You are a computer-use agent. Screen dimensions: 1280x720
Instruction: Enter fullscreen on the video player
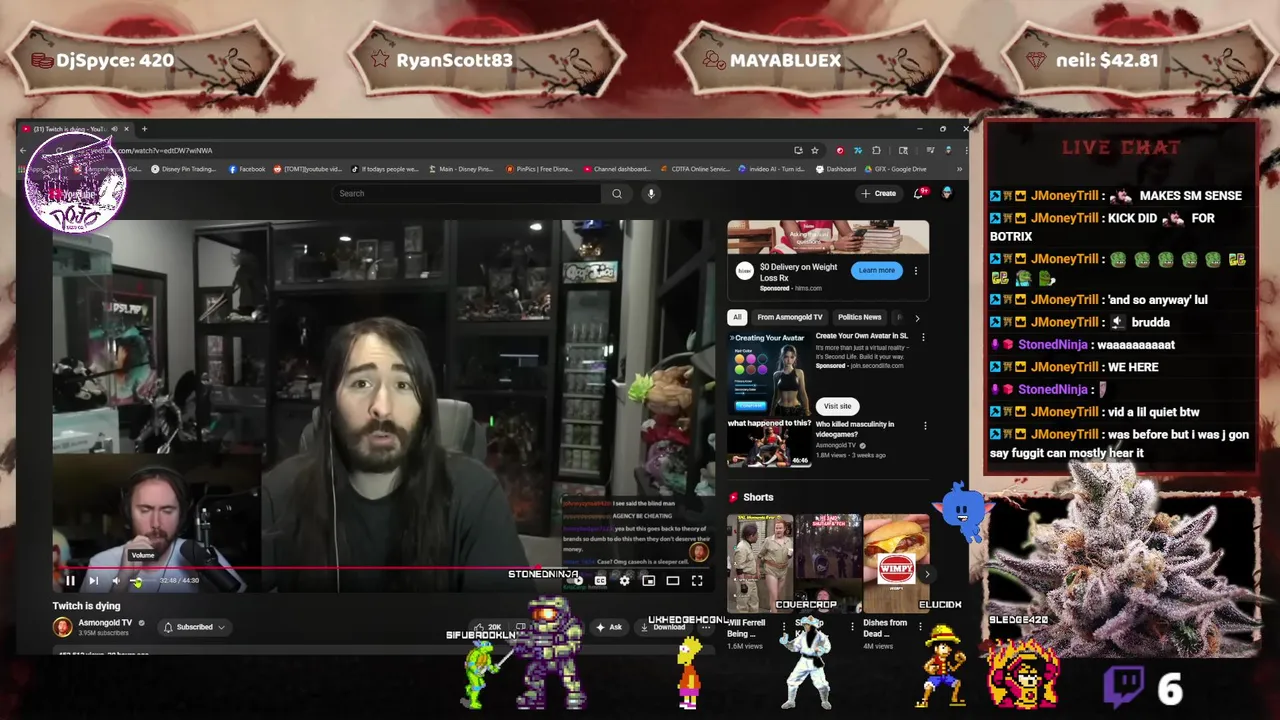click(x=697, y=580)
